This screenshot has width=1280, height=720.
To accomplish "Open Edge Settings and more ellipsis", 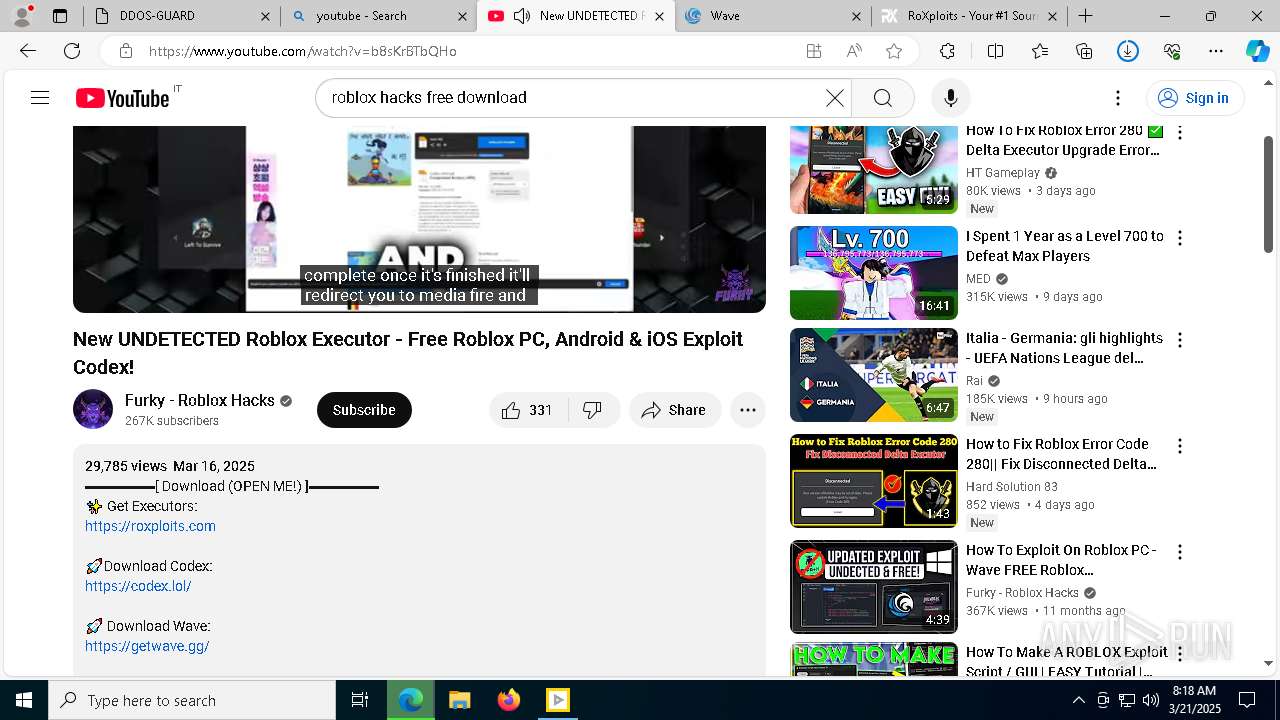I will click(x=1216, y=51).
